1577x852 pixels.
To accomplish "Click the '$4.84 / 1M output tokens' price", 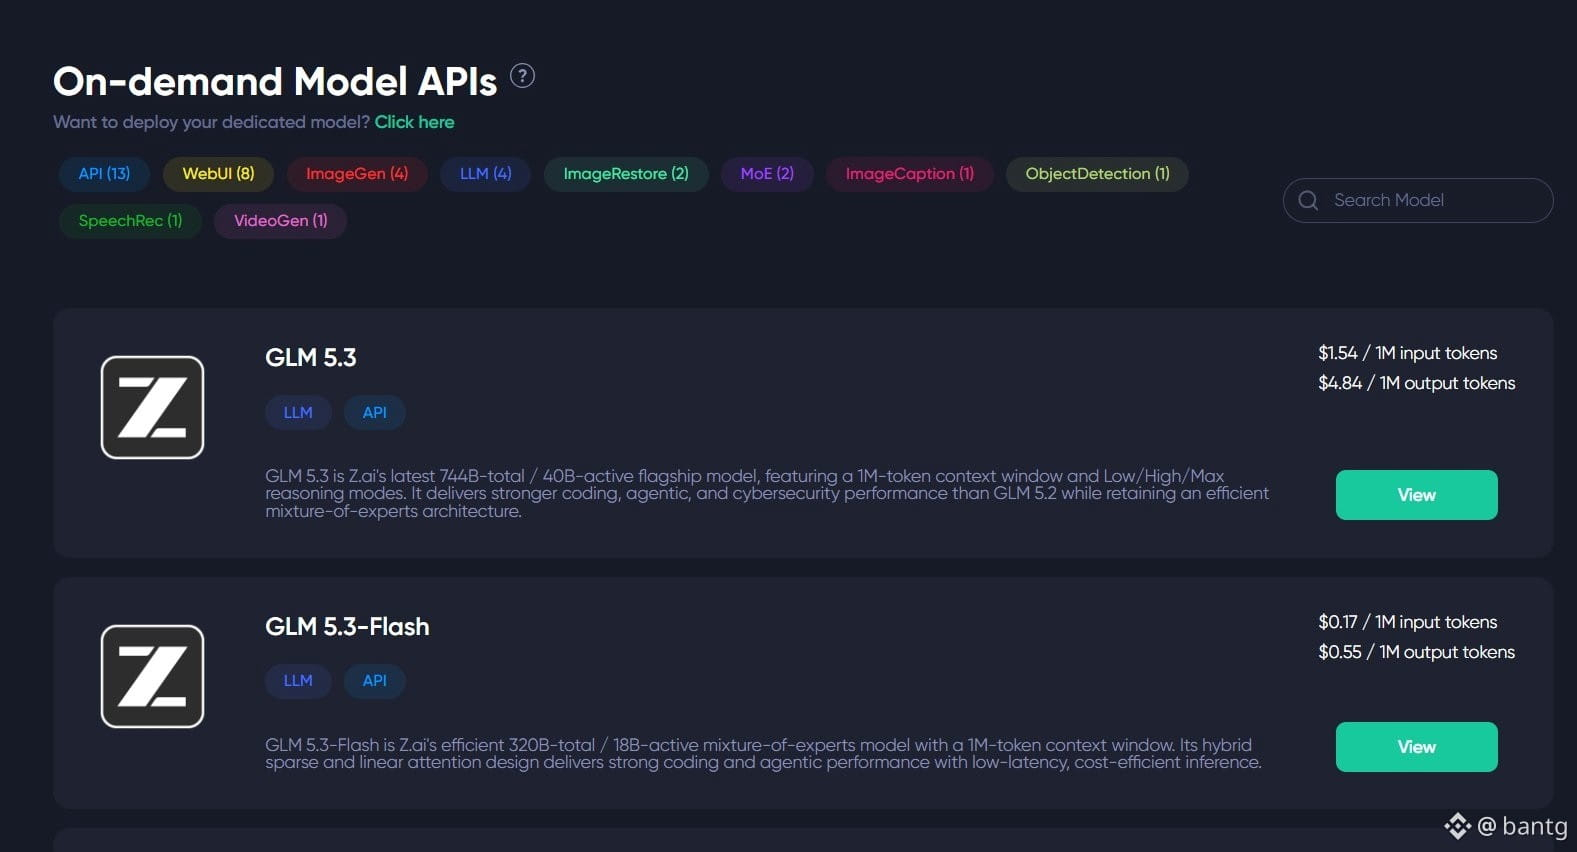I will tap(1416, 383).
